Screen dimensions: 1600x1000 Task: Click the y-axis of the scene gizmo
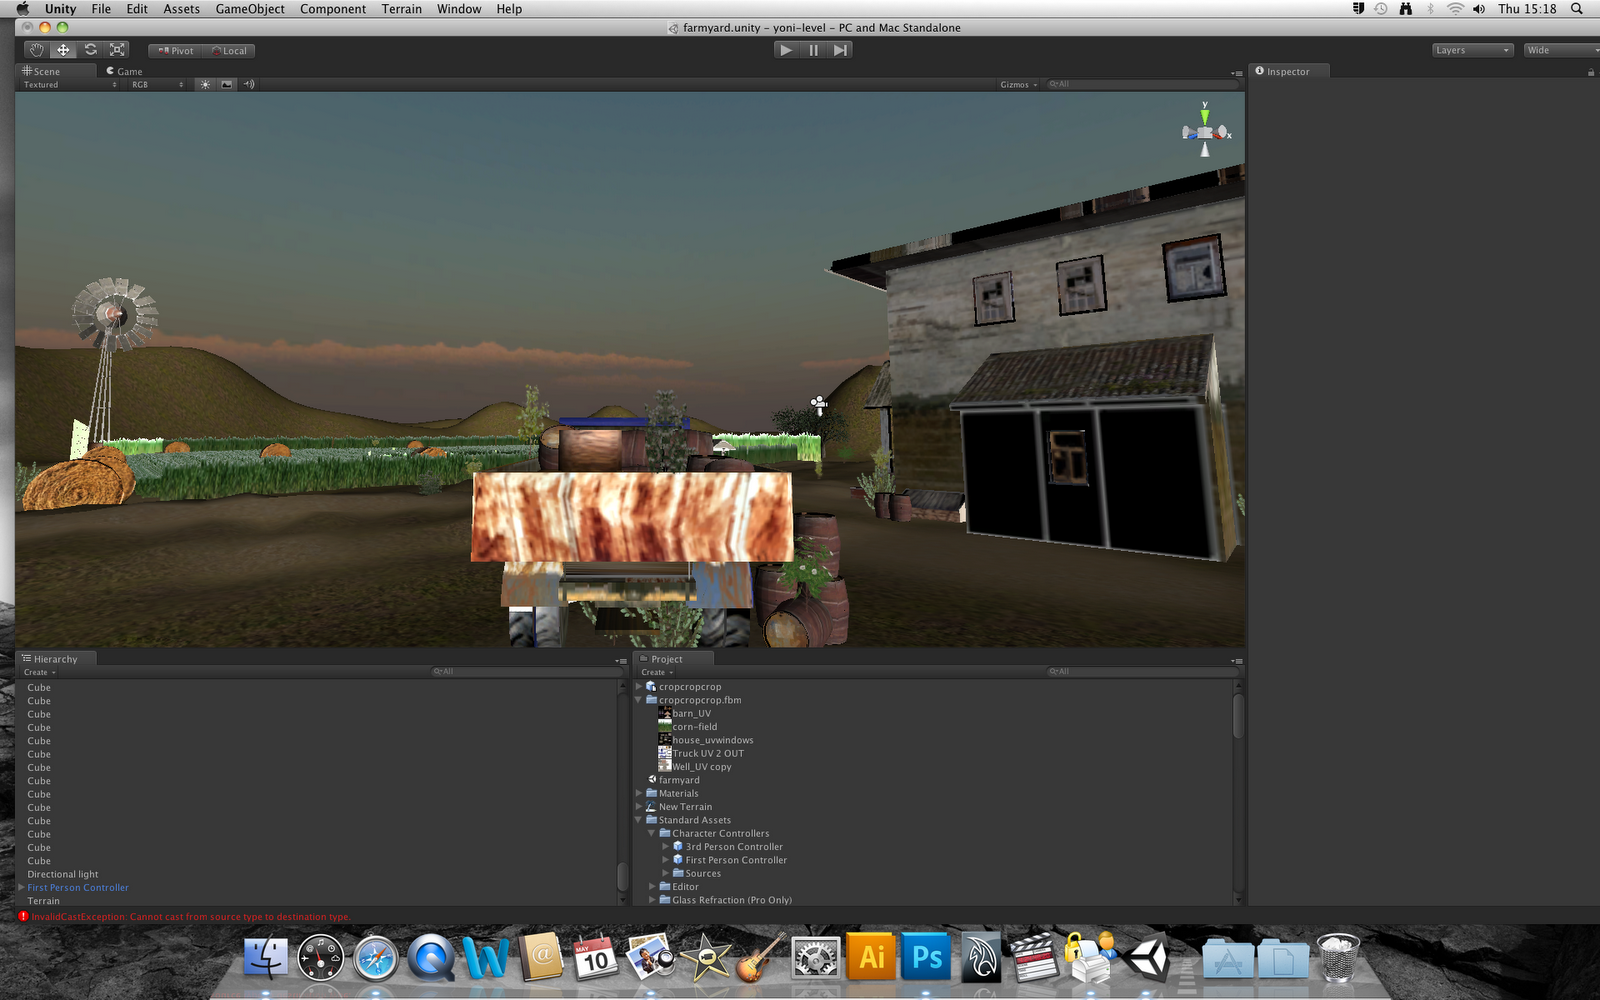coord(1203,115)
